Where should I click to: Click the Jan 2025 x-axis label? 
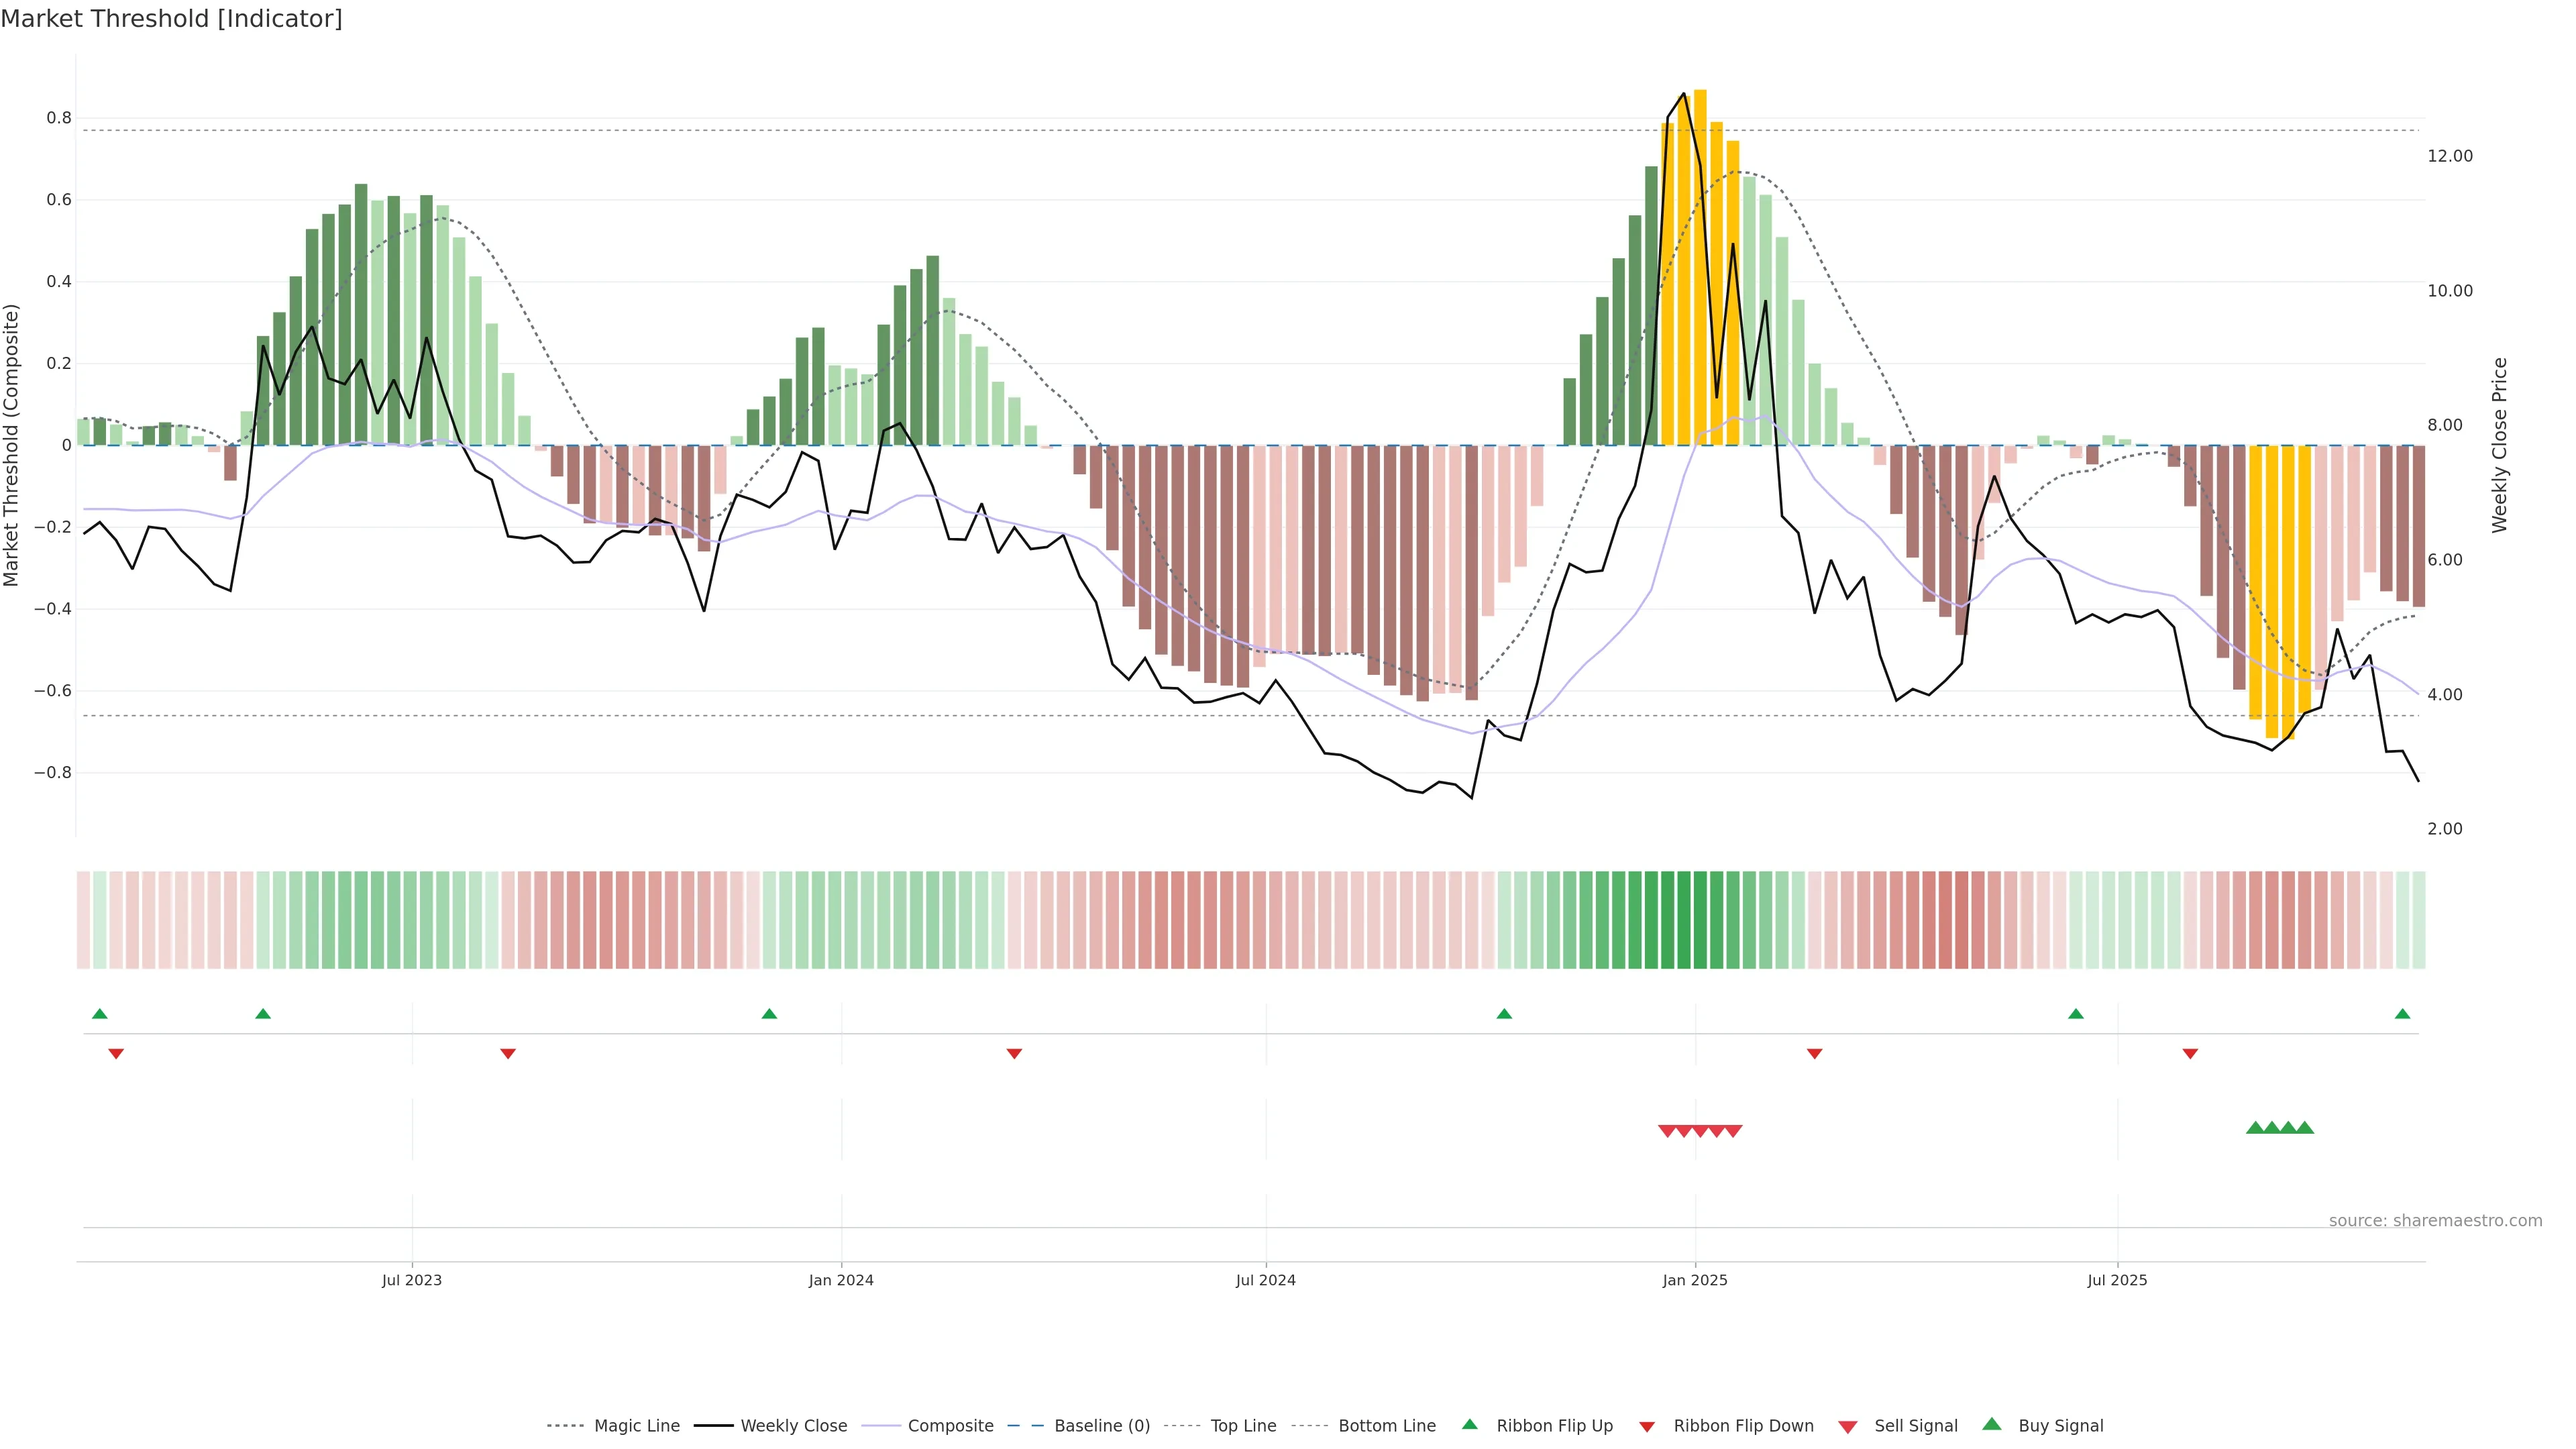click(1694, 1280)
